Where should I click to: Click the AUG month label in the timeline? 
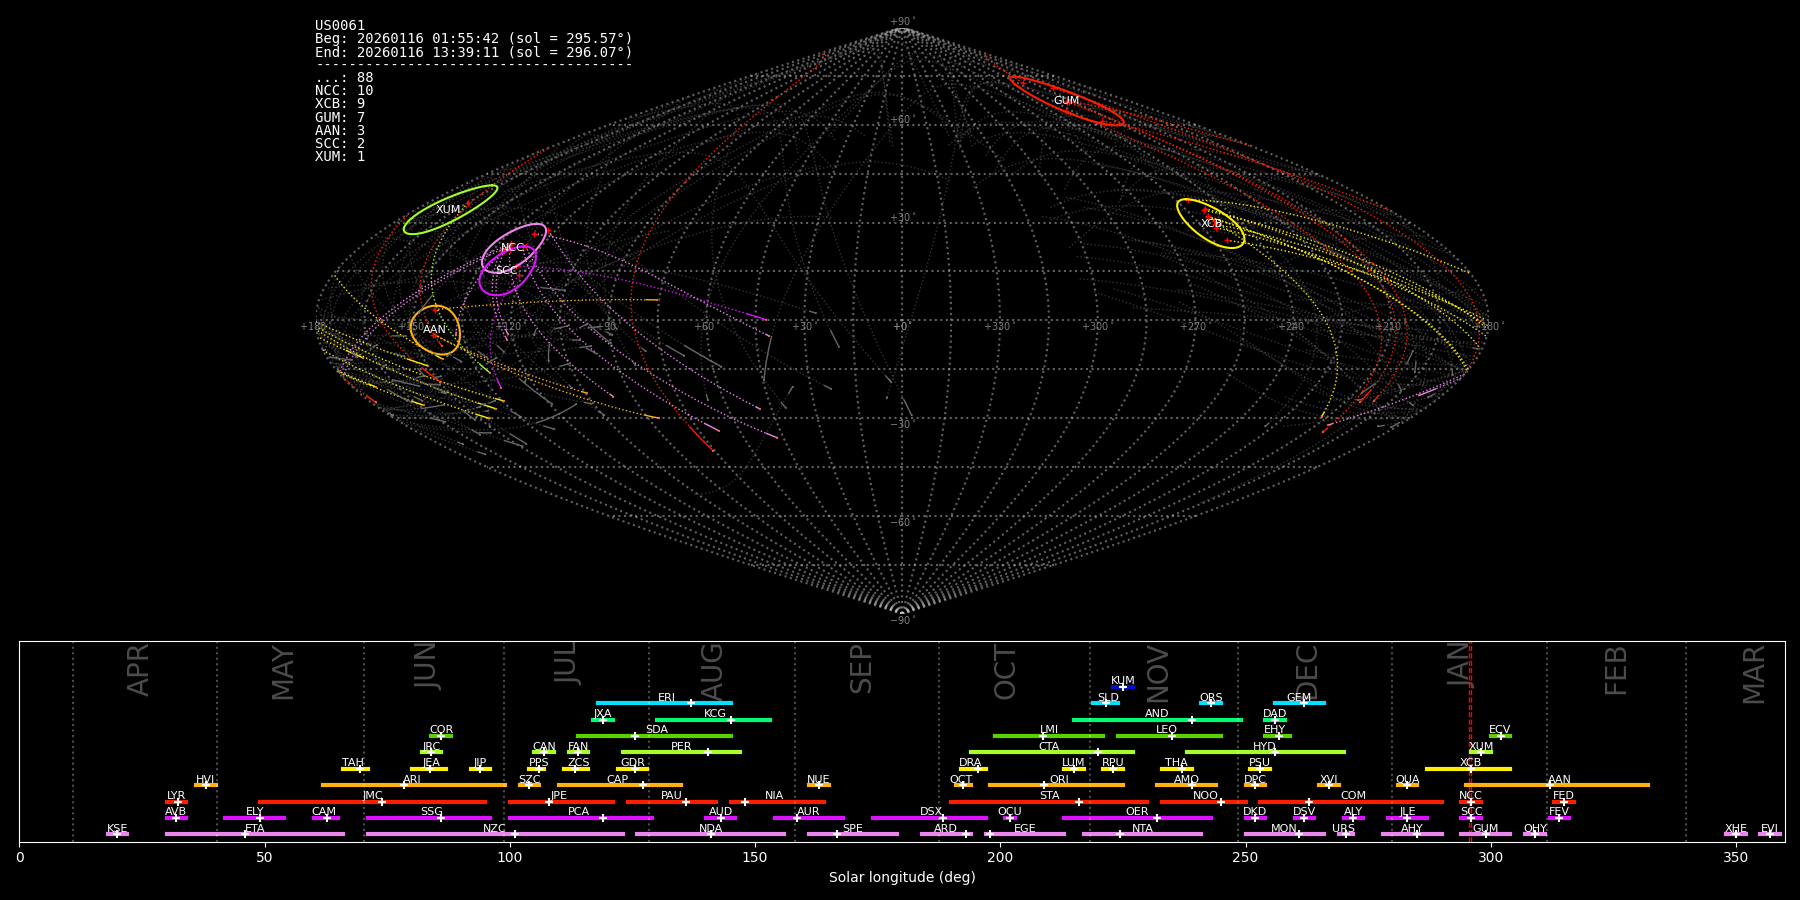tap(712, 670)
